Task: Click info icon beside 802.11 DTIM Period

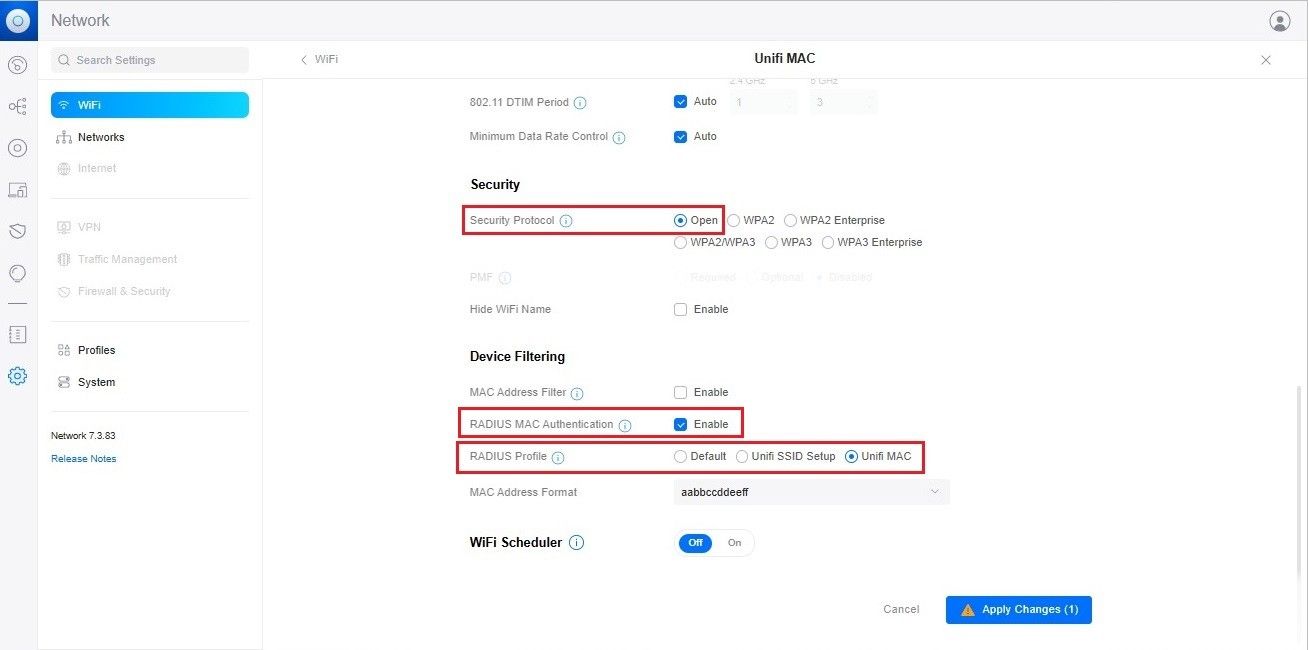Action: point(580,103)
